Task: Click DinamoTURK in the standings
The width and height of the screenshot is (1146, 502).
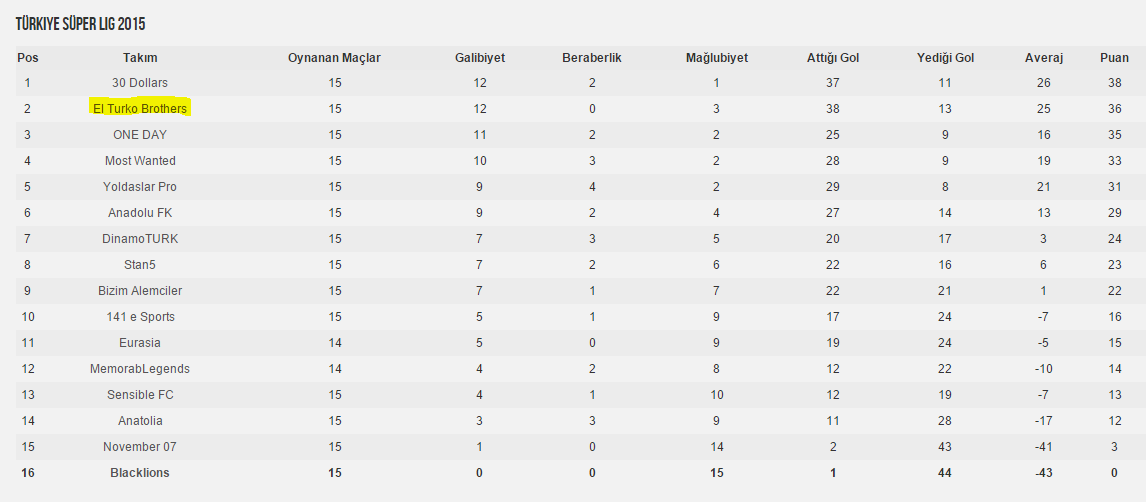Action: coord(140,239)
